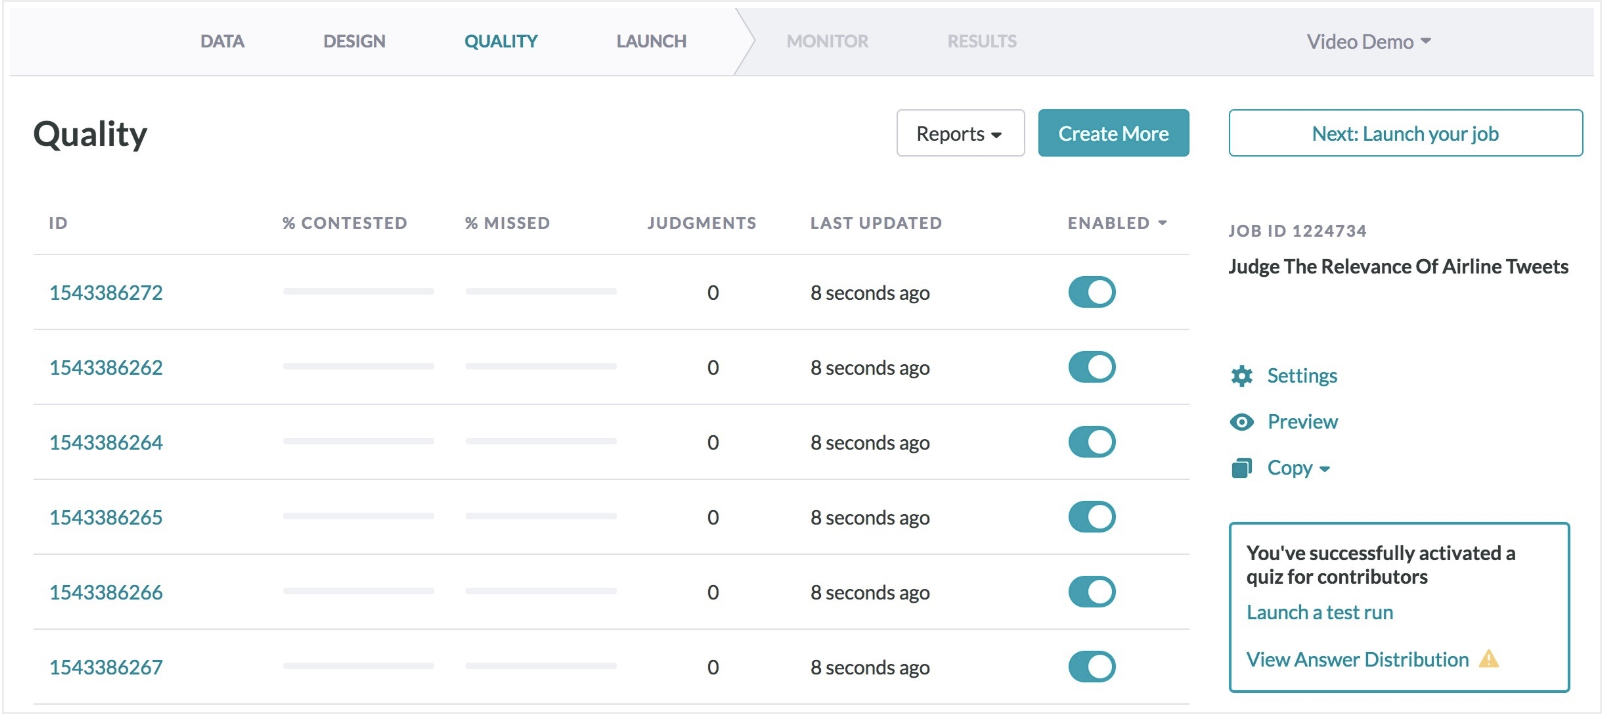Expand the Video Demo account menu

[x=1368, y=42]
